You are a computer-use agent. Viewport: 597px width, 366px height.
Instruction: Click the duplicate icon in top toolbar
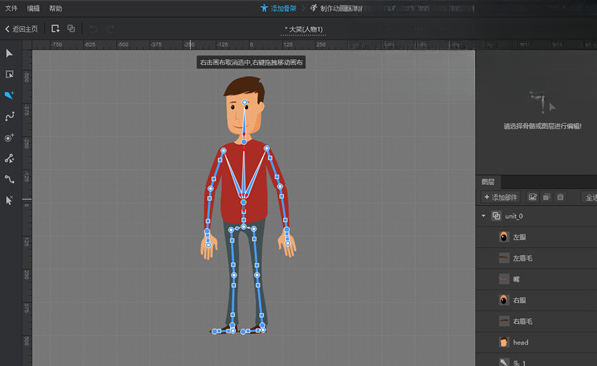tap(71, 29)
